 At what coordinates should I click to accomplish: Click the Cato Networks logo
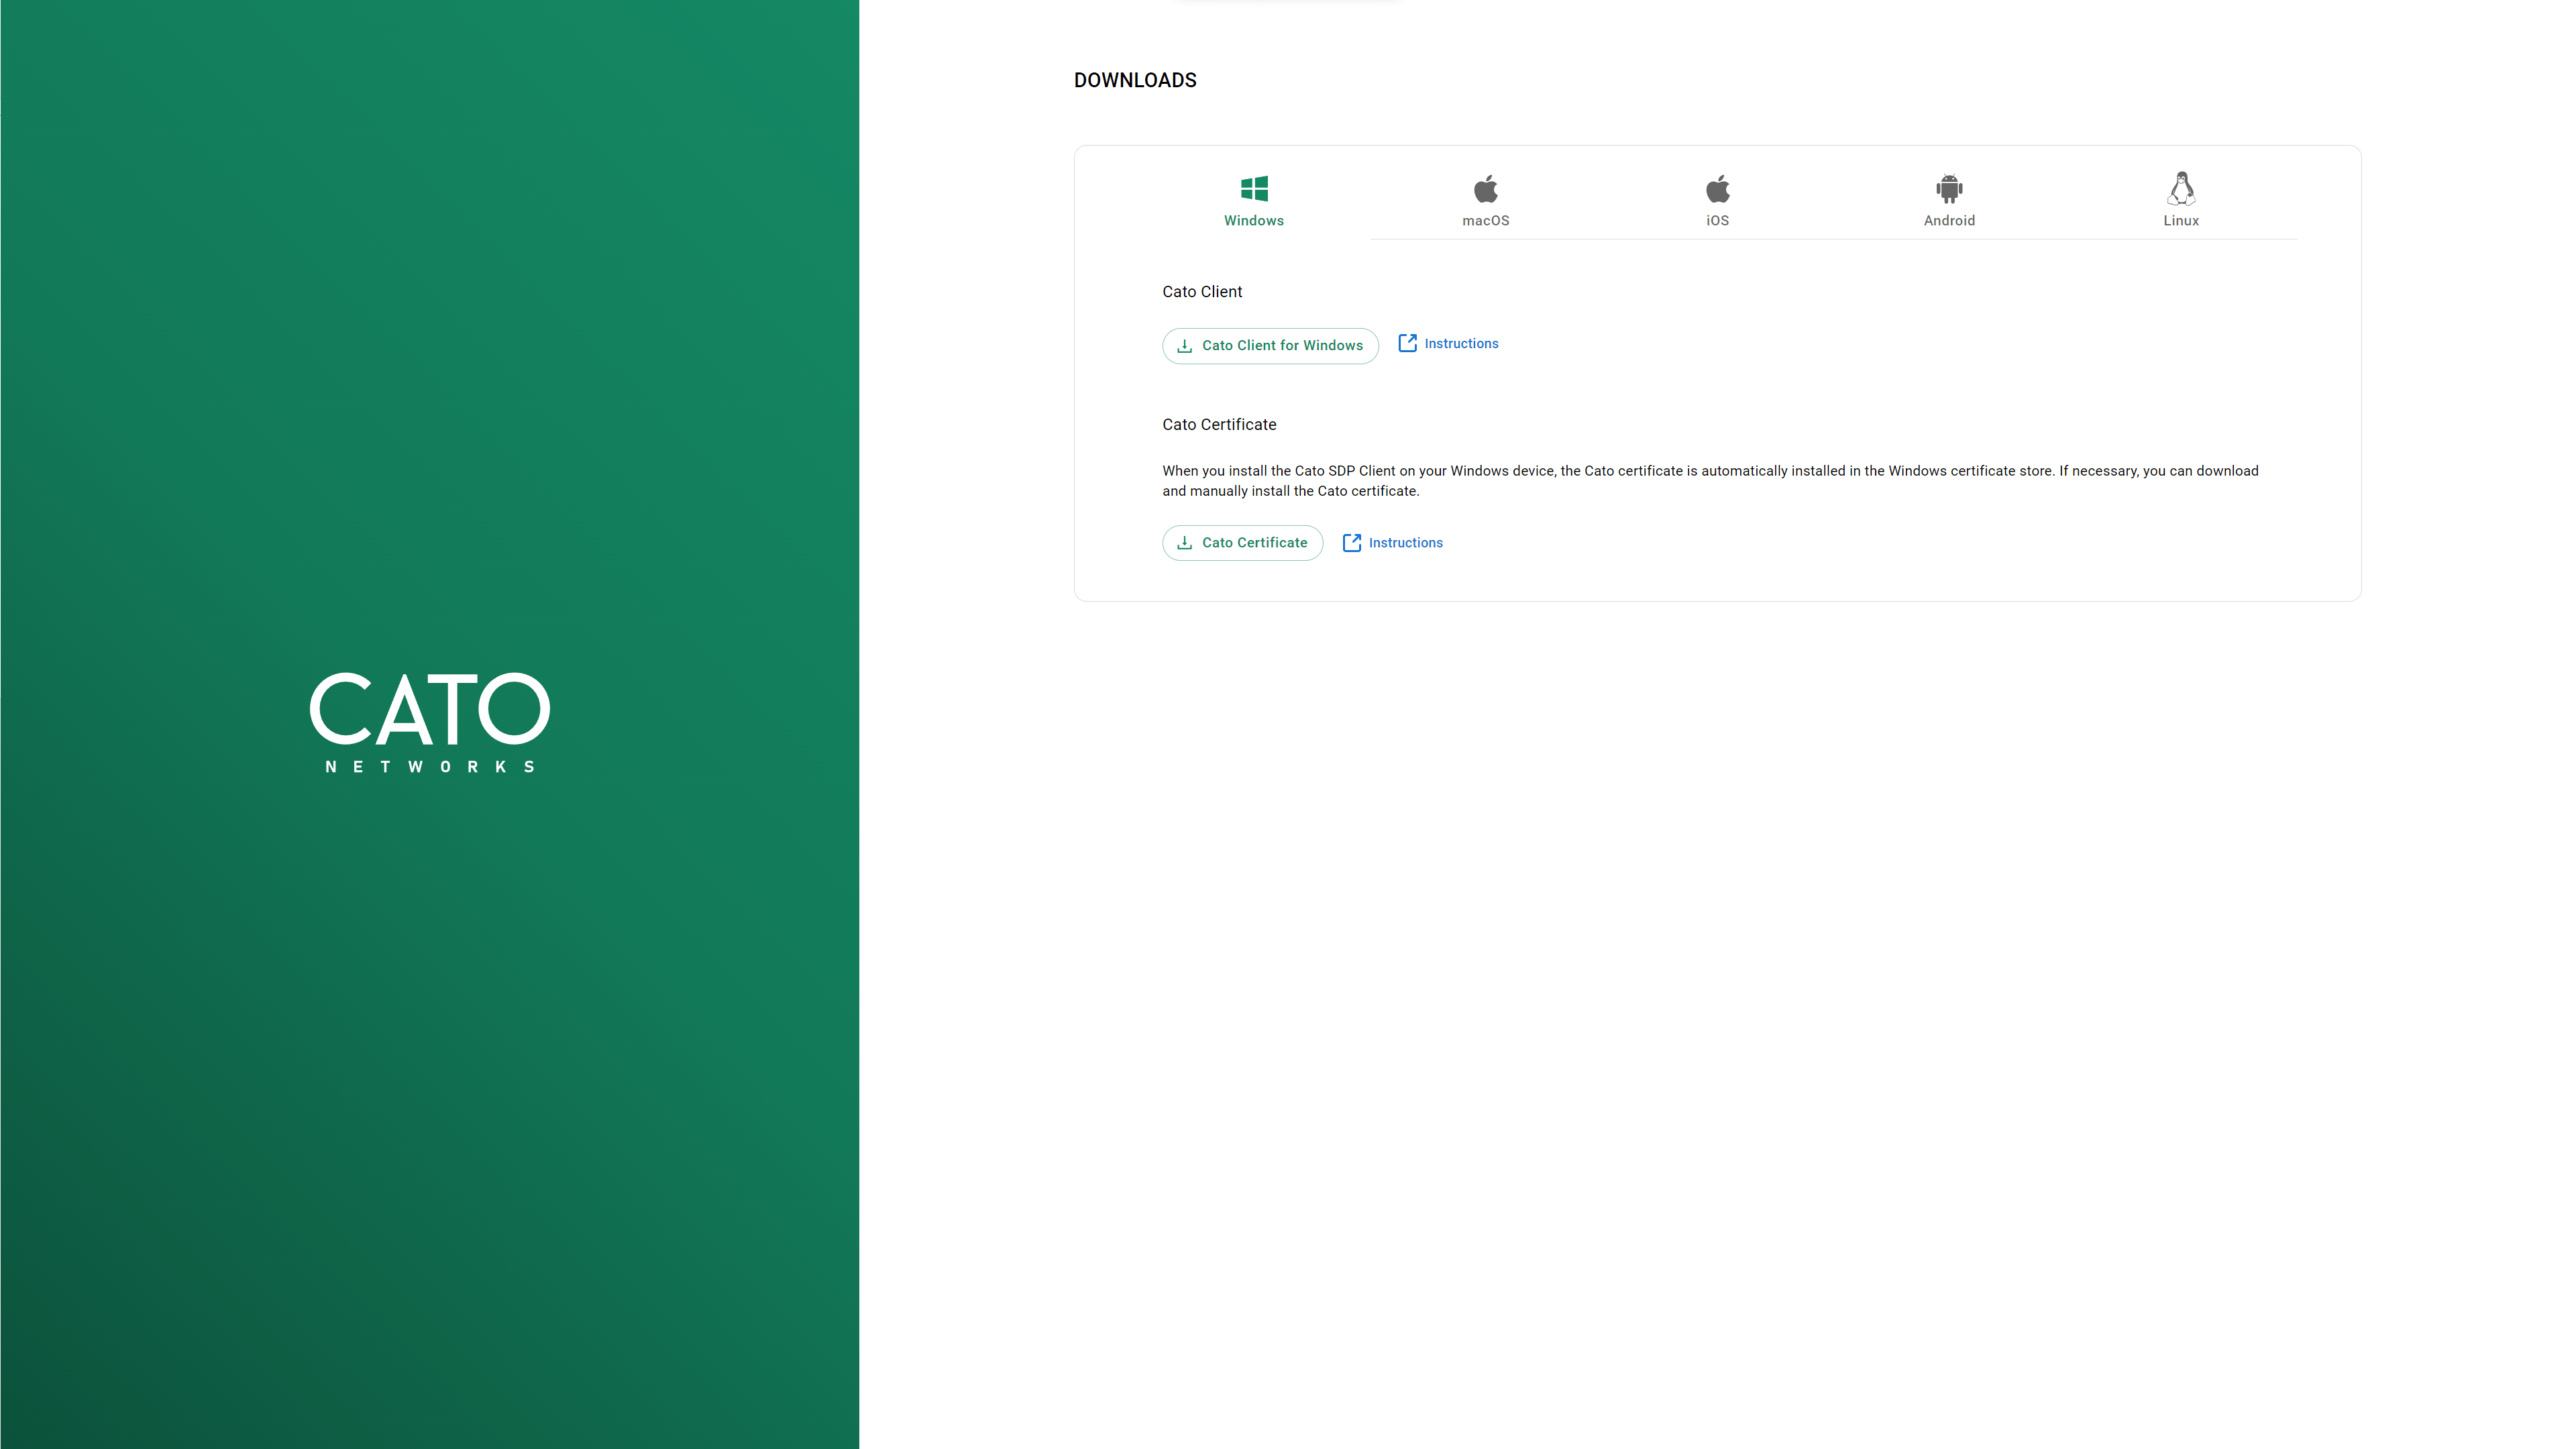click(x=430, y=721)
